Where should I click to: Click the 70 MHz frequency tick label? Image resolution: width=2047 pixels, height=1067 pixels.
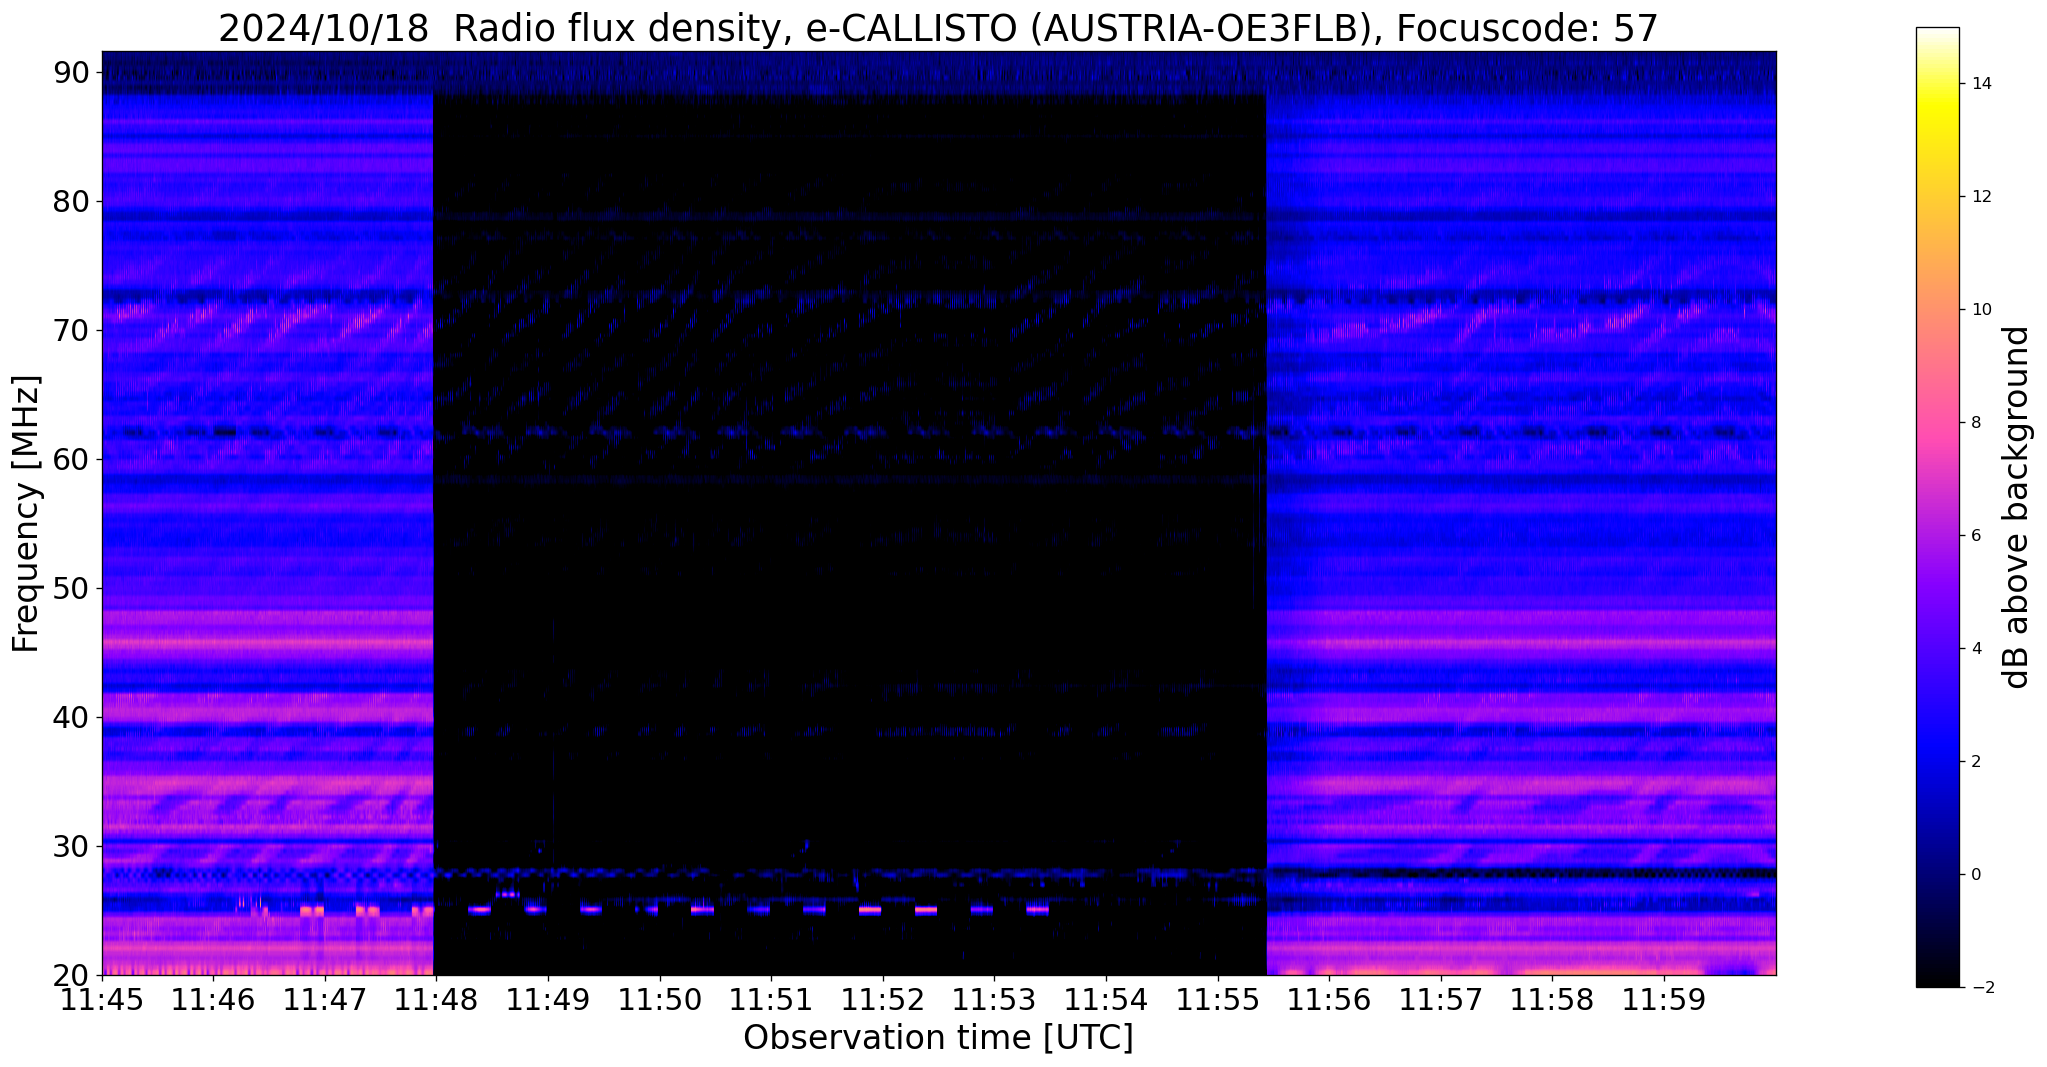[x=71, y=331]
